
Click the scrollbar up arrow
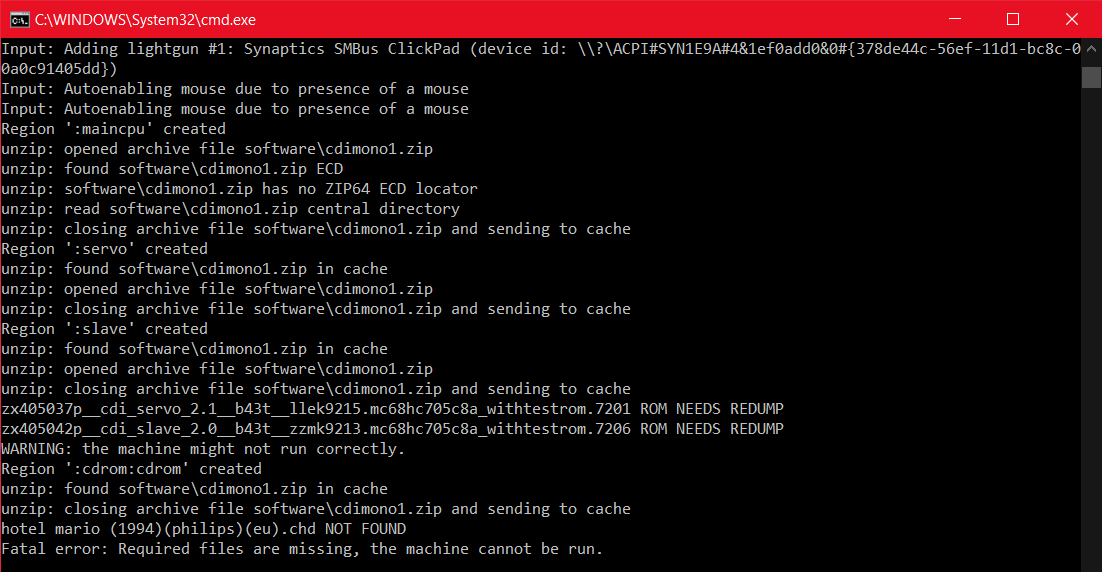pyautogui.click(x=1091, y=49)
